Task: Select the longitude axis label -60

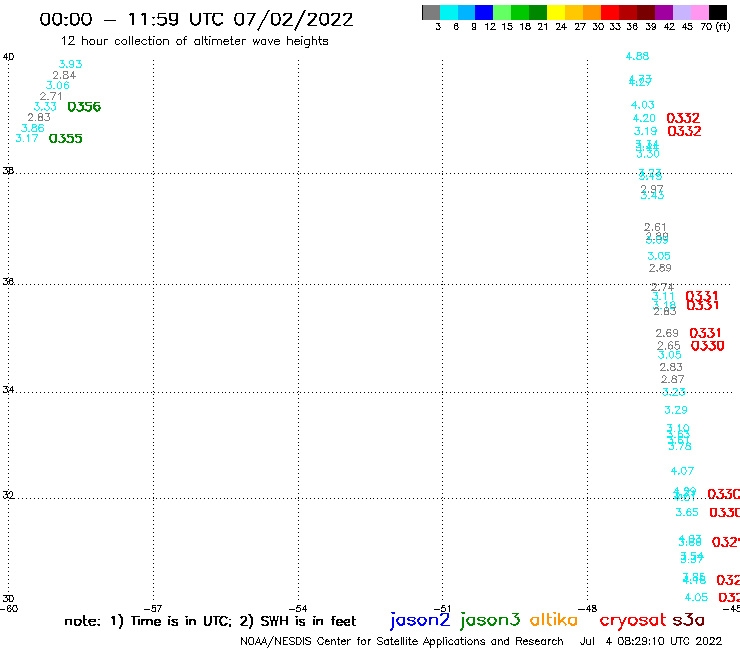Action: 9,608
